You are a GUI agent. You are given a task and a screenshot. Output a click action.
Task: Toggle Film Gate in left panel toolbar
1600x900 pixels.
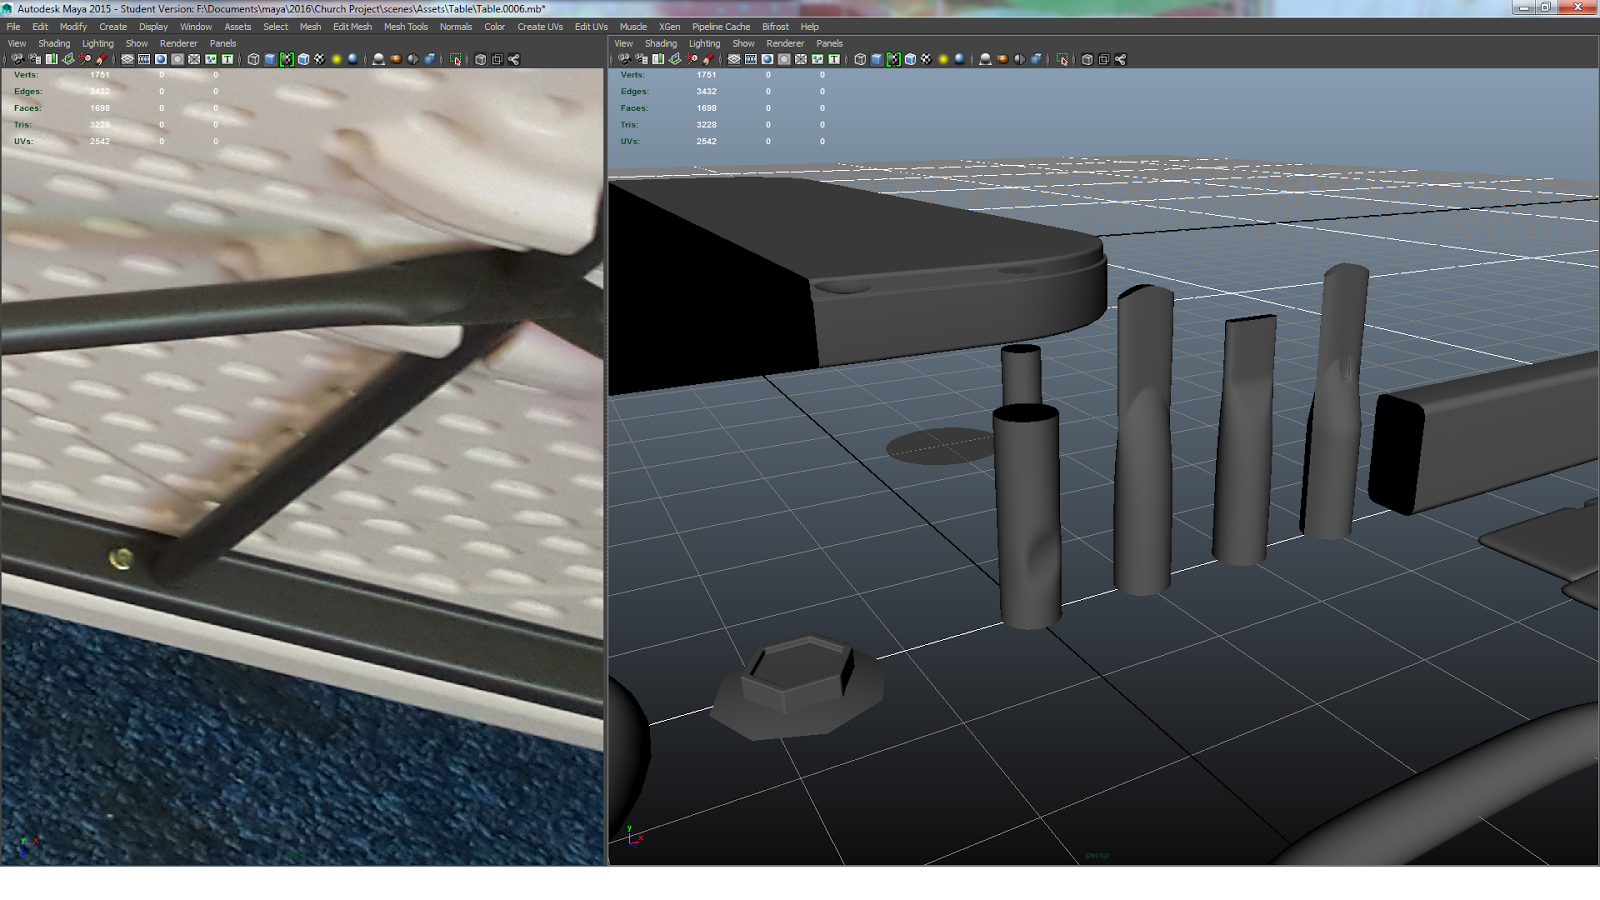coord(144,59)
